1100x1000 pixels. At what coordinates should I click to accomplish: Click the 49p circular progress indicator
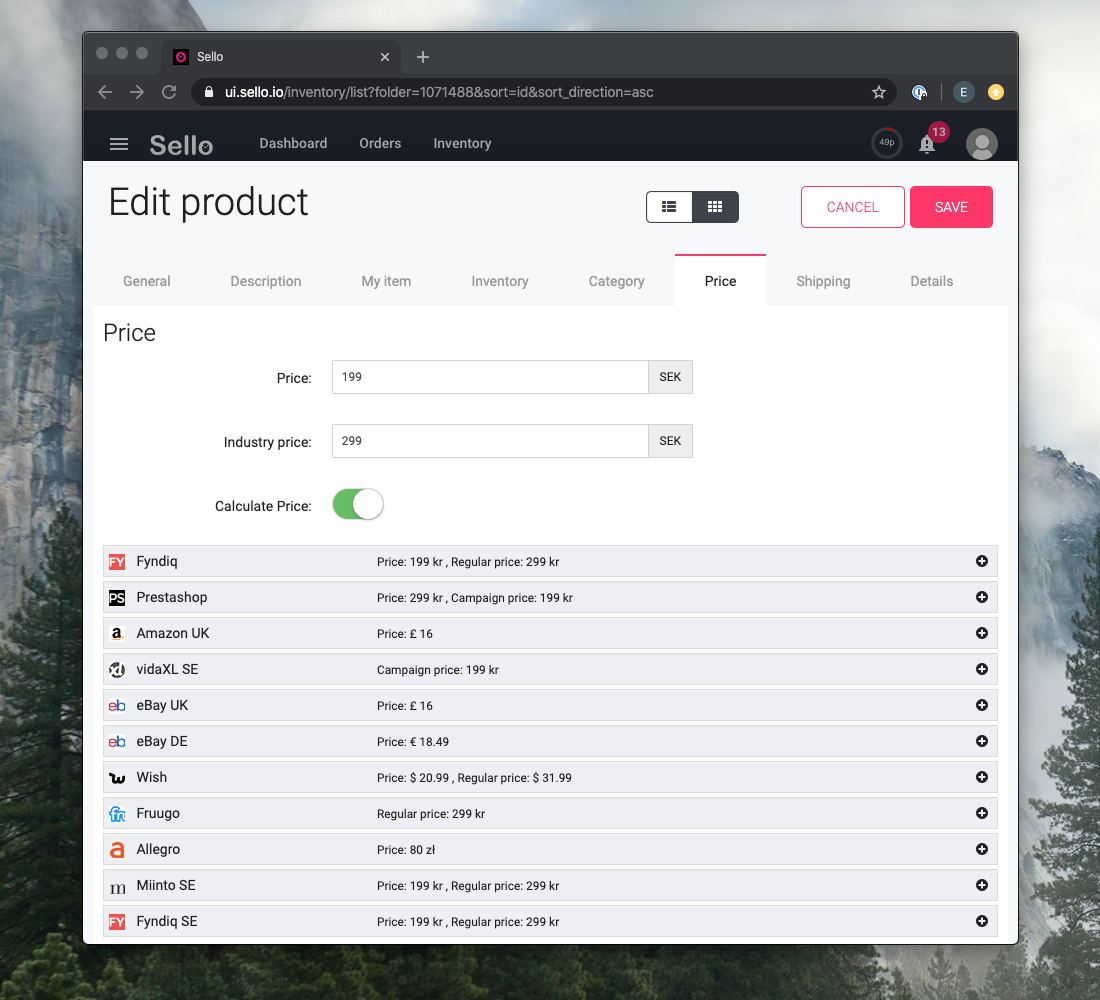[x=887, y=142]
